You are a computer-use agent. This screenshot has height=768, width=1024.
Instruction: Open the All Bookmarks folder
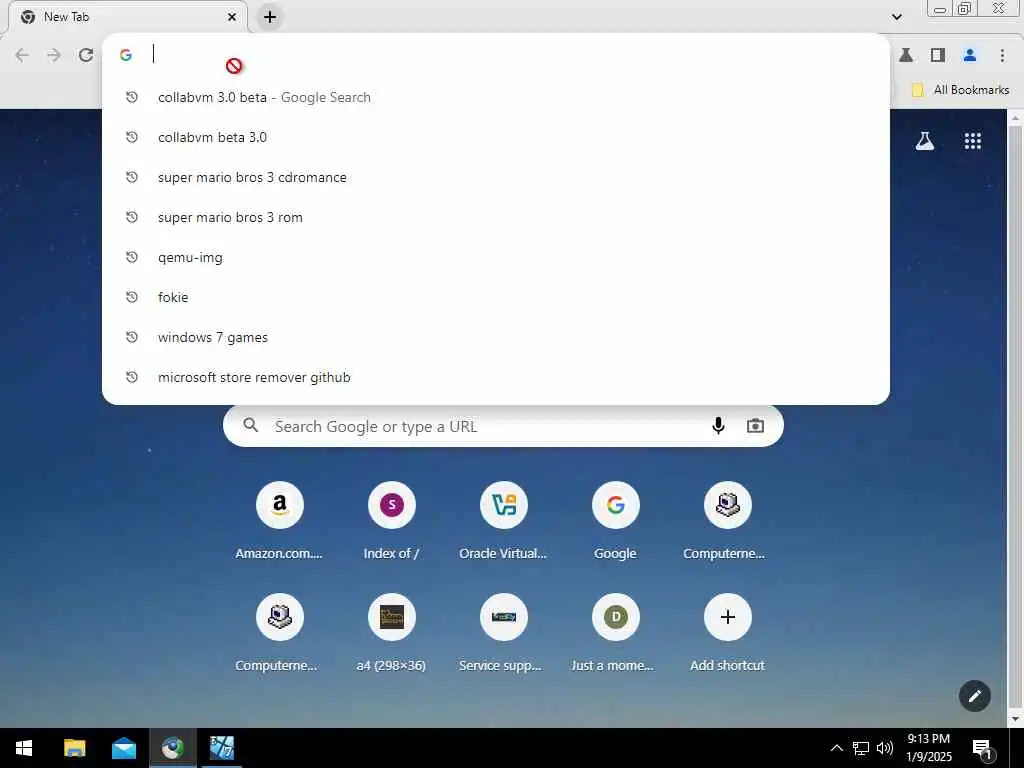(961, 90)
